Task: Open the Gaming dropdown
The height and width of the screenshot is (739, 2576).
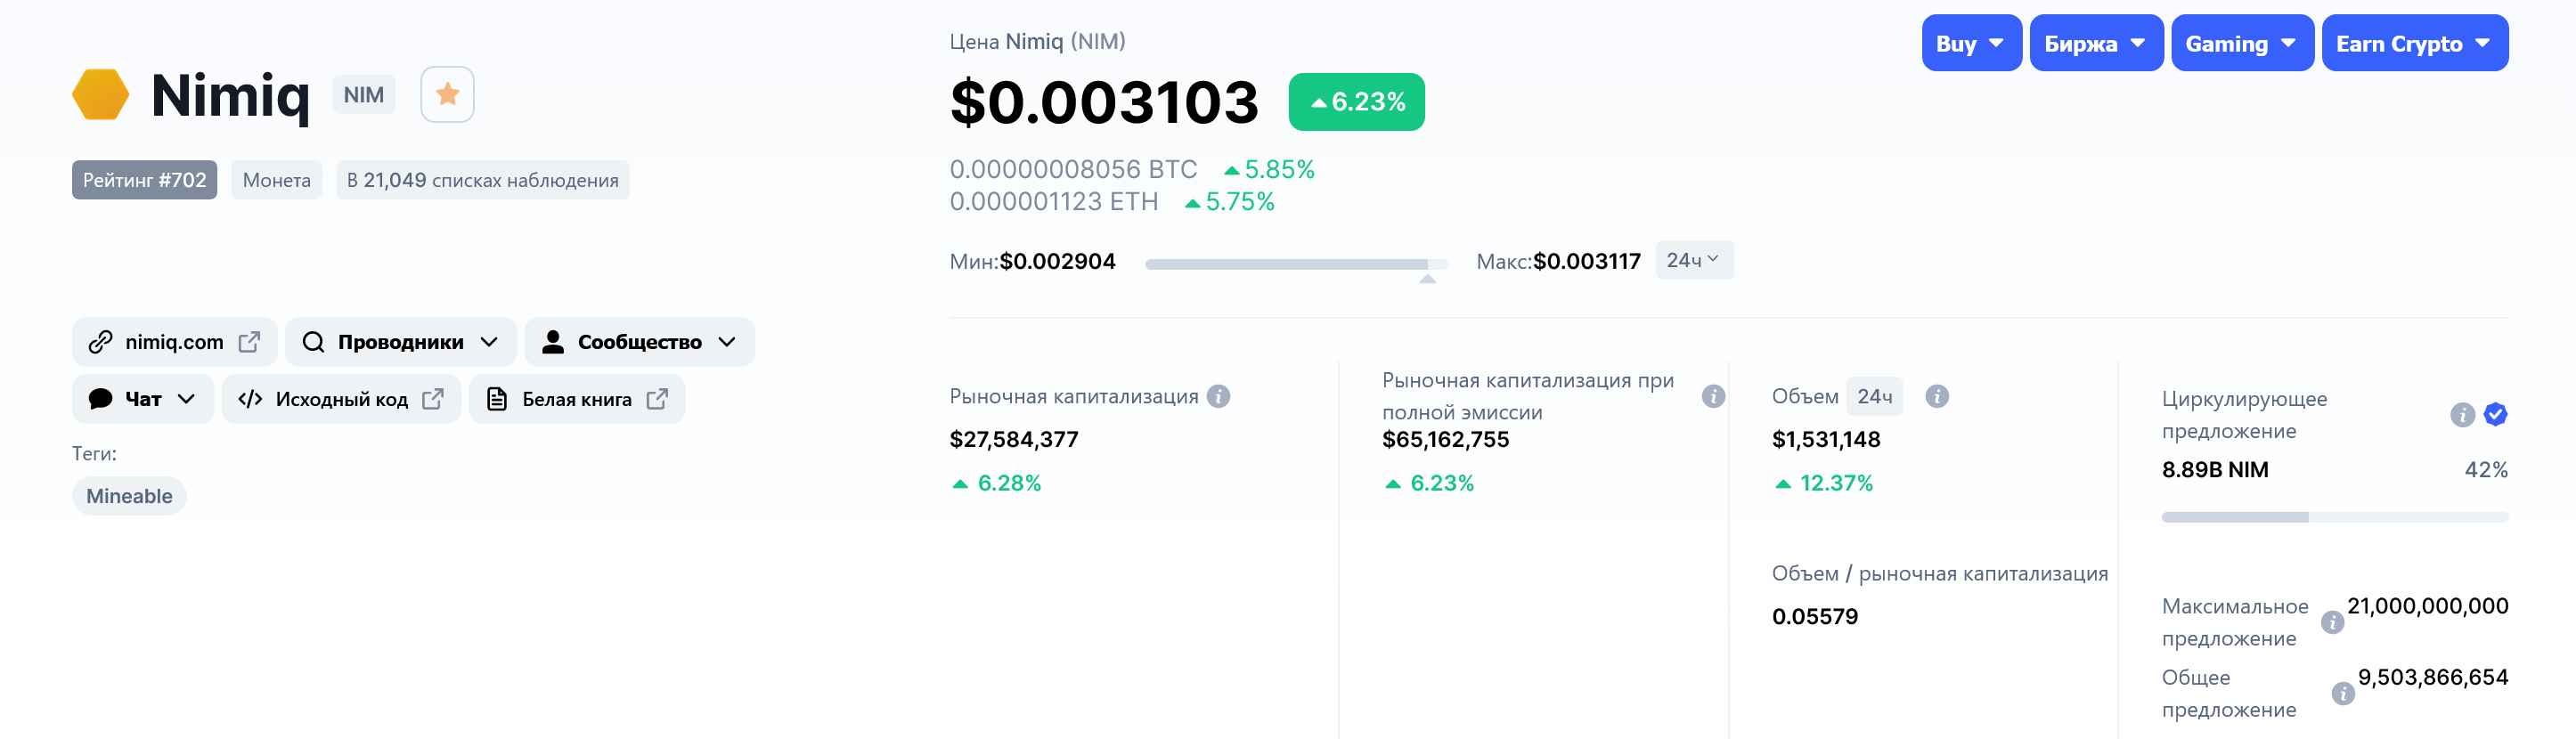Action: click(x=2241, y=43)
